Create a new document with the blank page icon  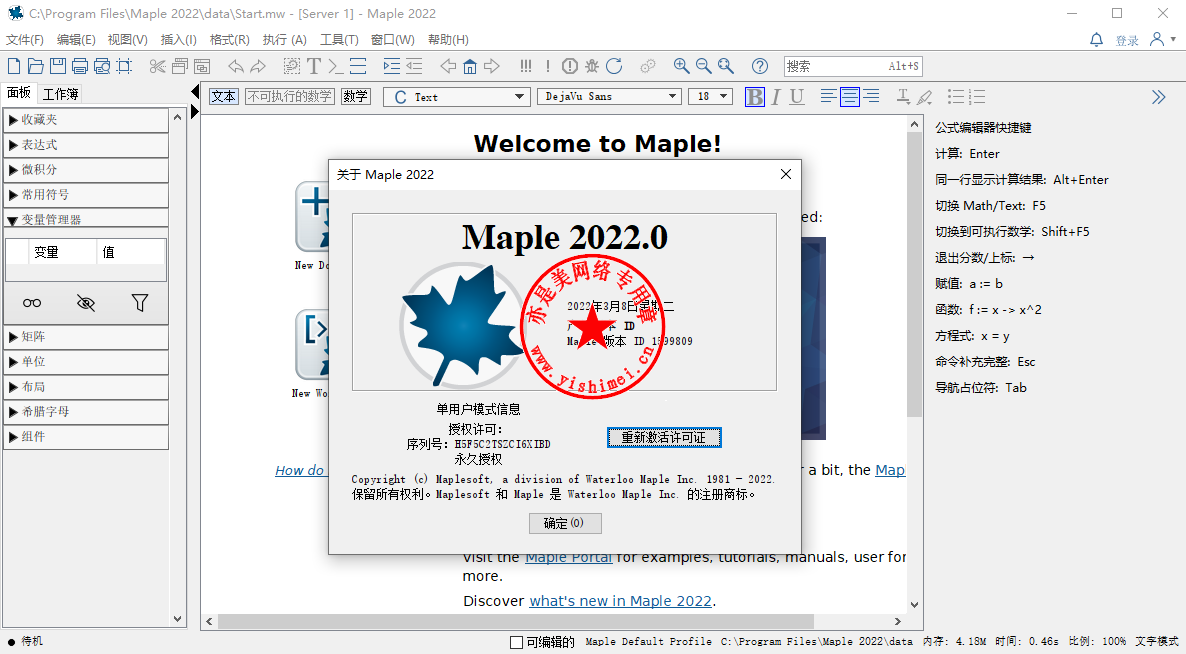pyautogui.click(x=14, y=67)
